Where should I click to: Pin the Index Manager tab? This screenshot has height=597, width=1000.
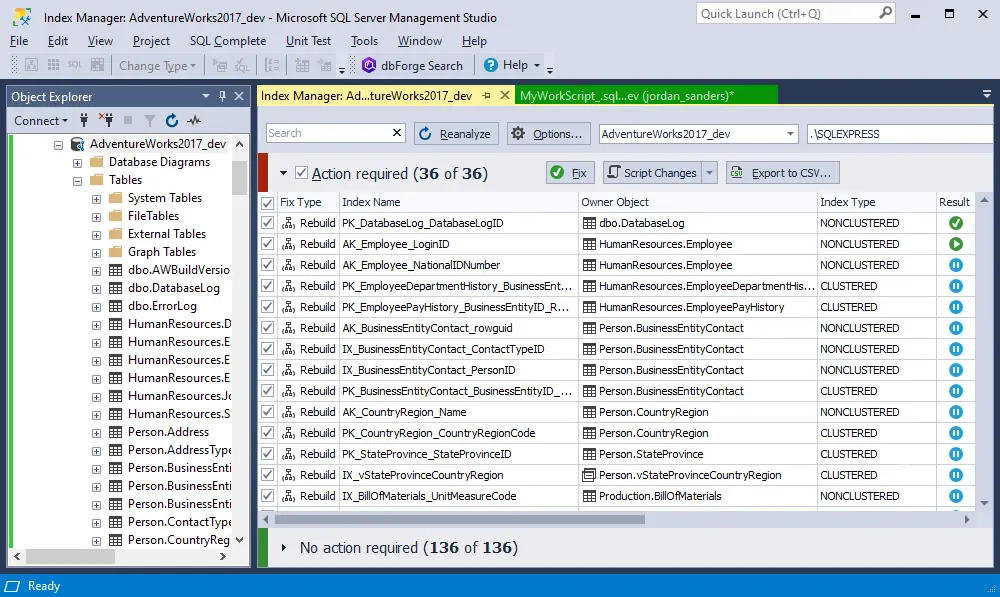(486, 96)
